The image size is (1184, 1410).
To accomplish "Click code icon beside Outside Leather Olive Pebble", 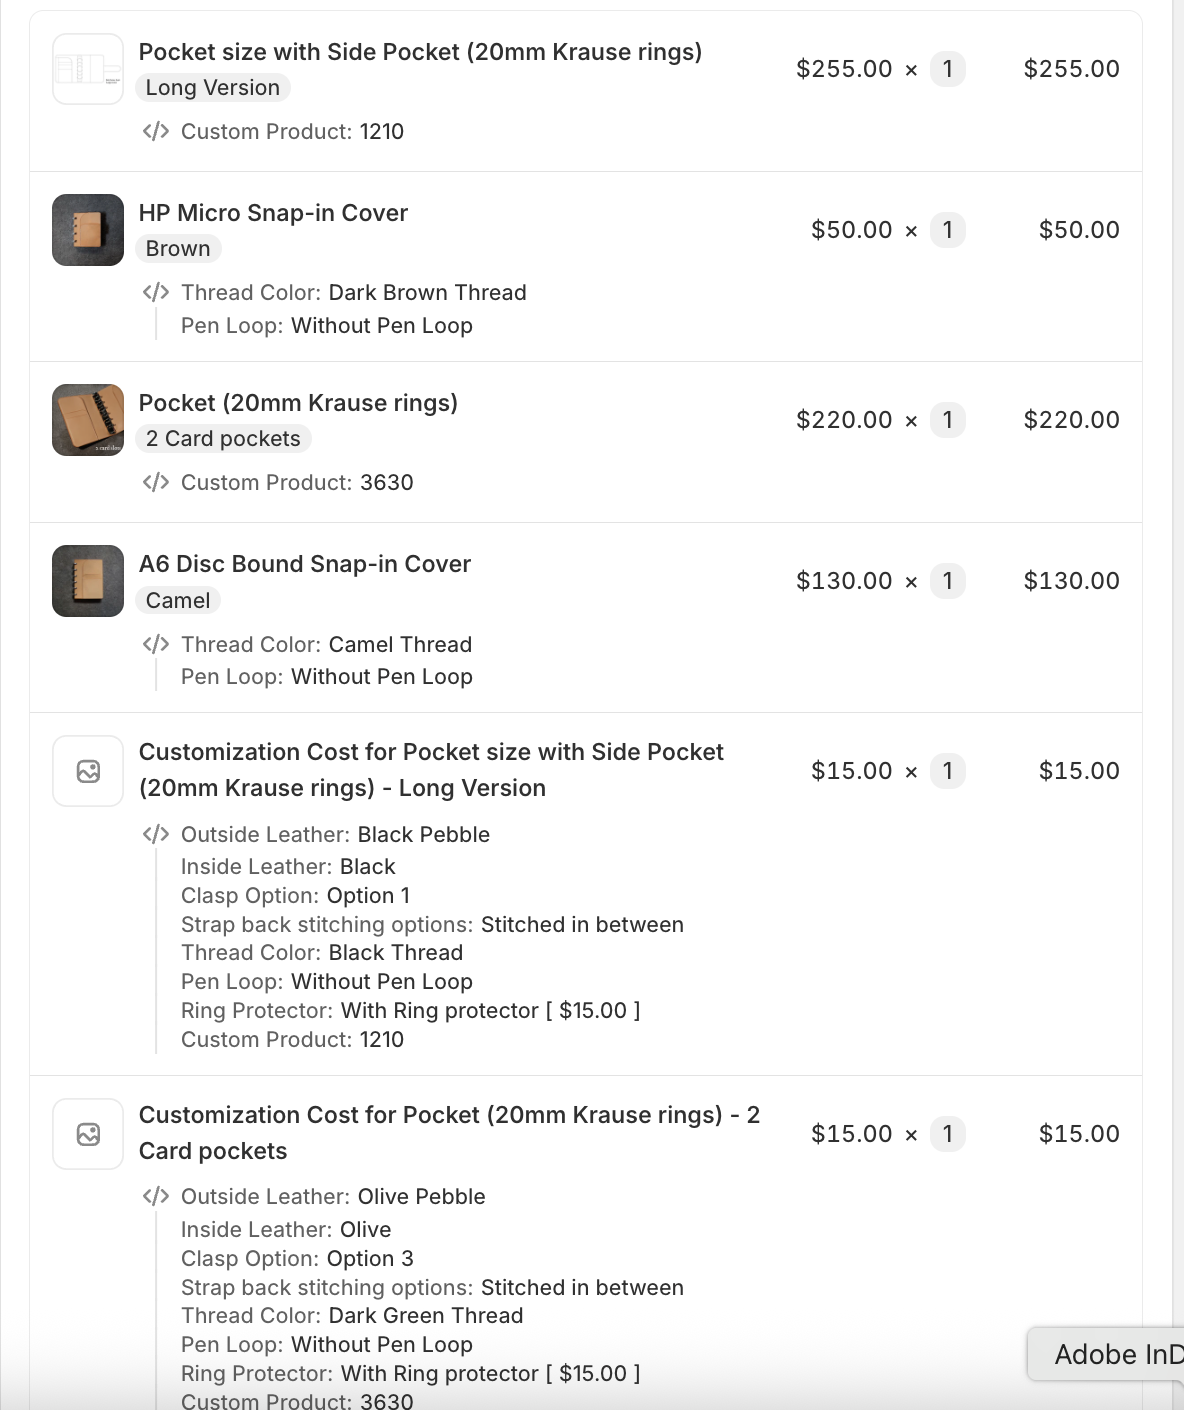I will [x=156, y=1196].
